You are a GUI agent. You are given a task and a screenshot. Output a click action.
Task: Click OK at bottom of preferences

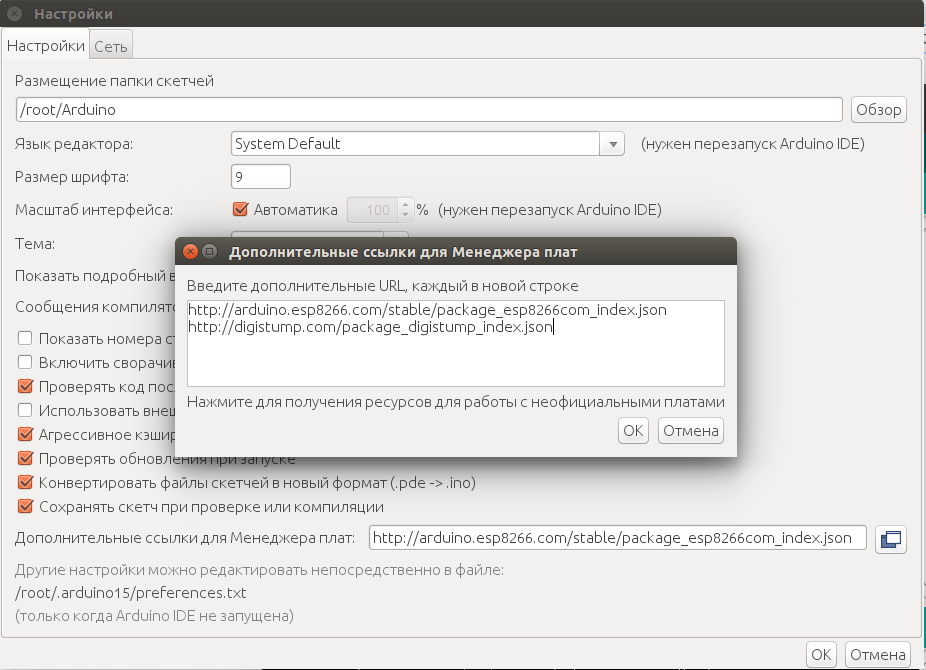click(821, 654)
